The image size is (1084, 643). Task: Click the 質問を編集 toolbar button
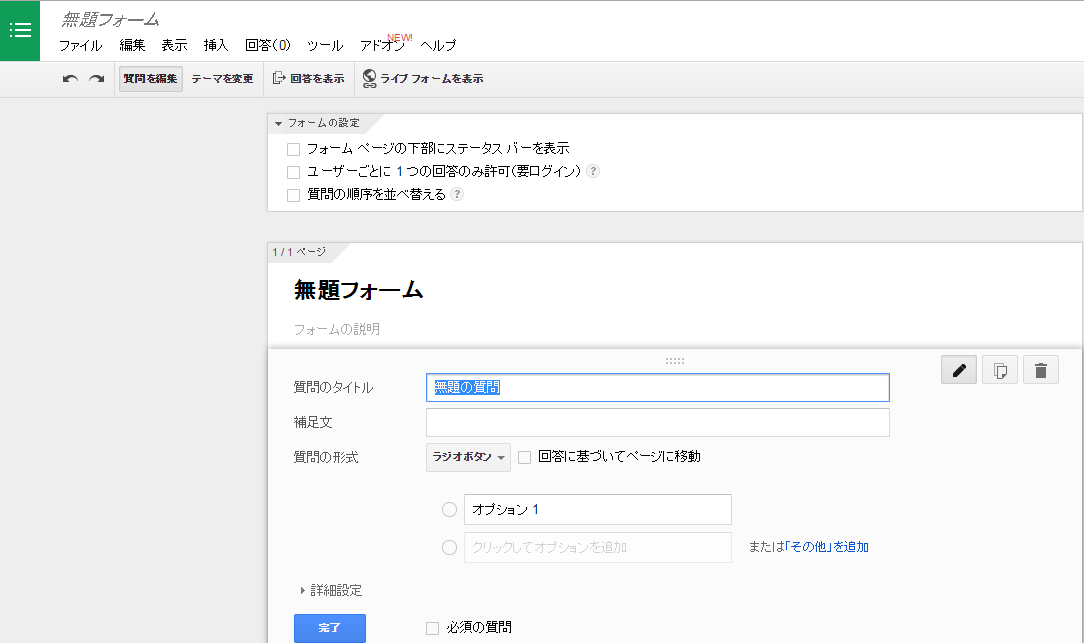[151, 79]
